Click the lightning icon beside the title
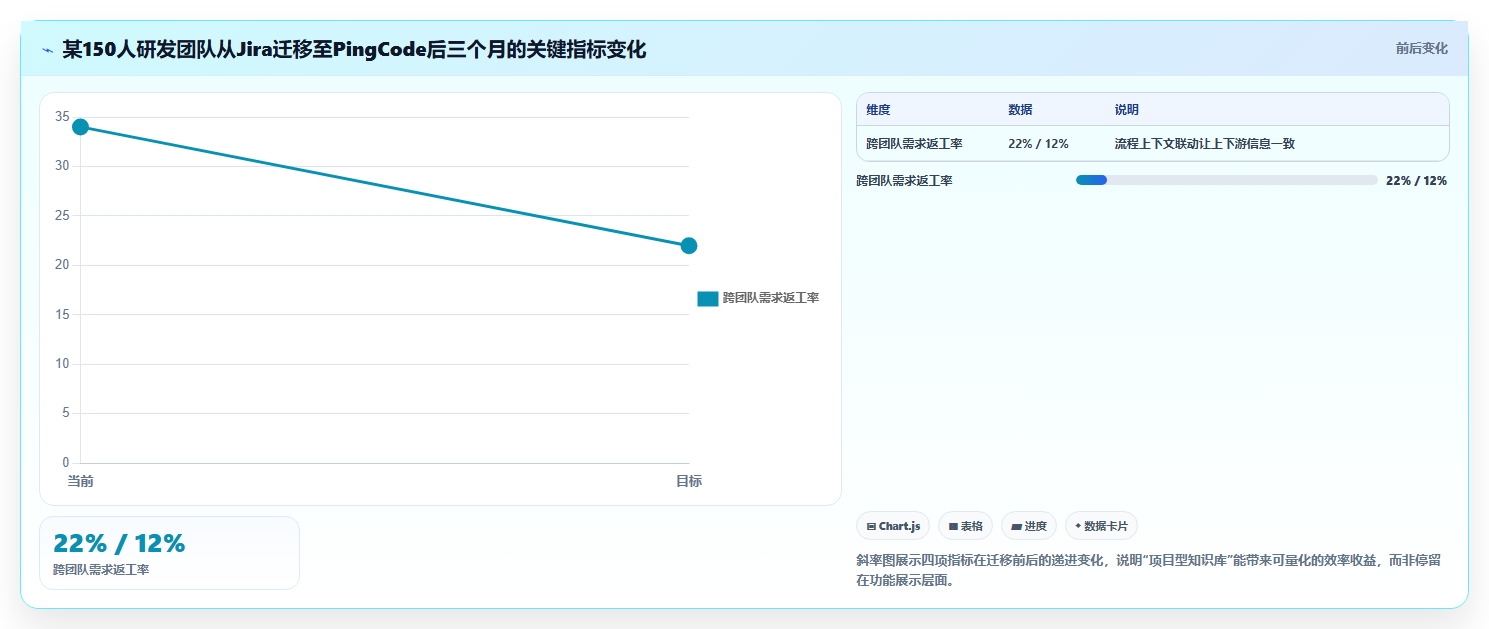Screen dimensions: 1489x629 coord(47,50)
